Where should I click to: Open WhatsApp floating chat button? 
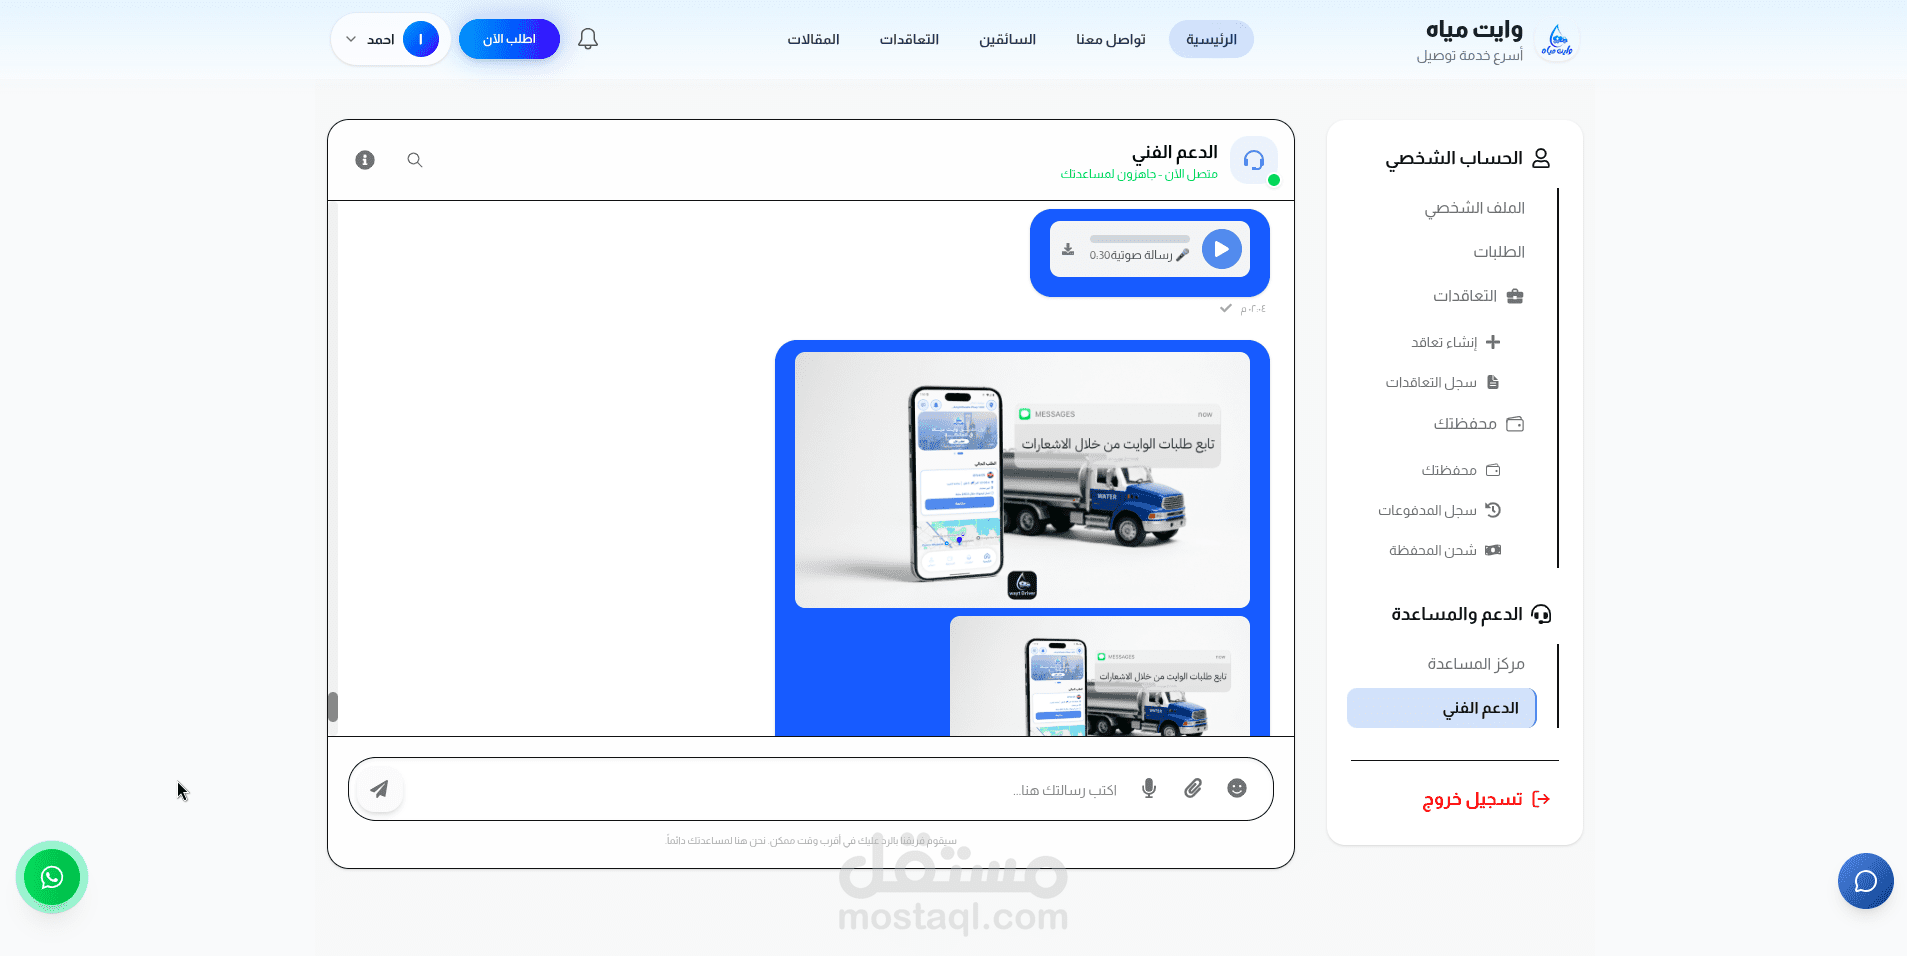coord(52,877)
